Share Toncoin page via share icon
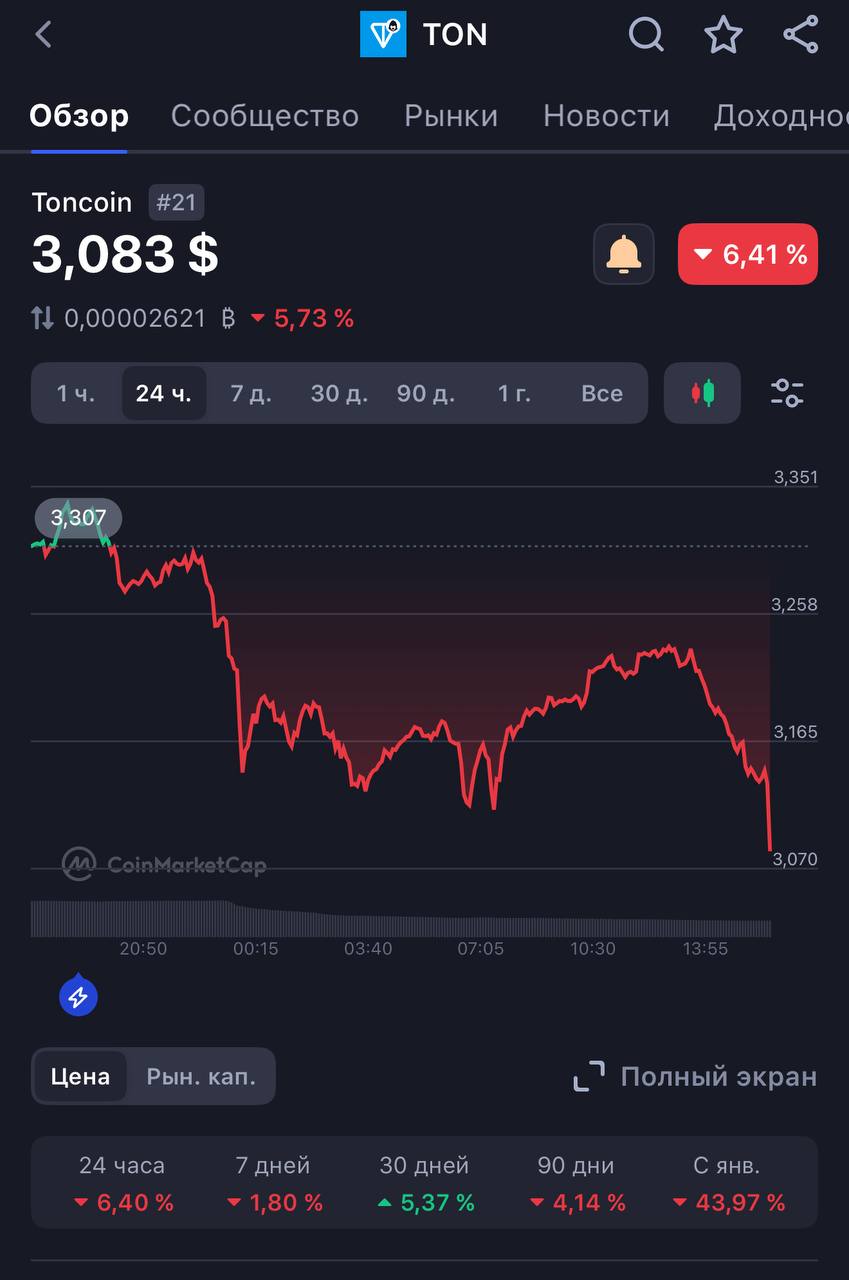The height and width of the screenshot is (1280, 849). pyautogui.click(x=801, y=35)
